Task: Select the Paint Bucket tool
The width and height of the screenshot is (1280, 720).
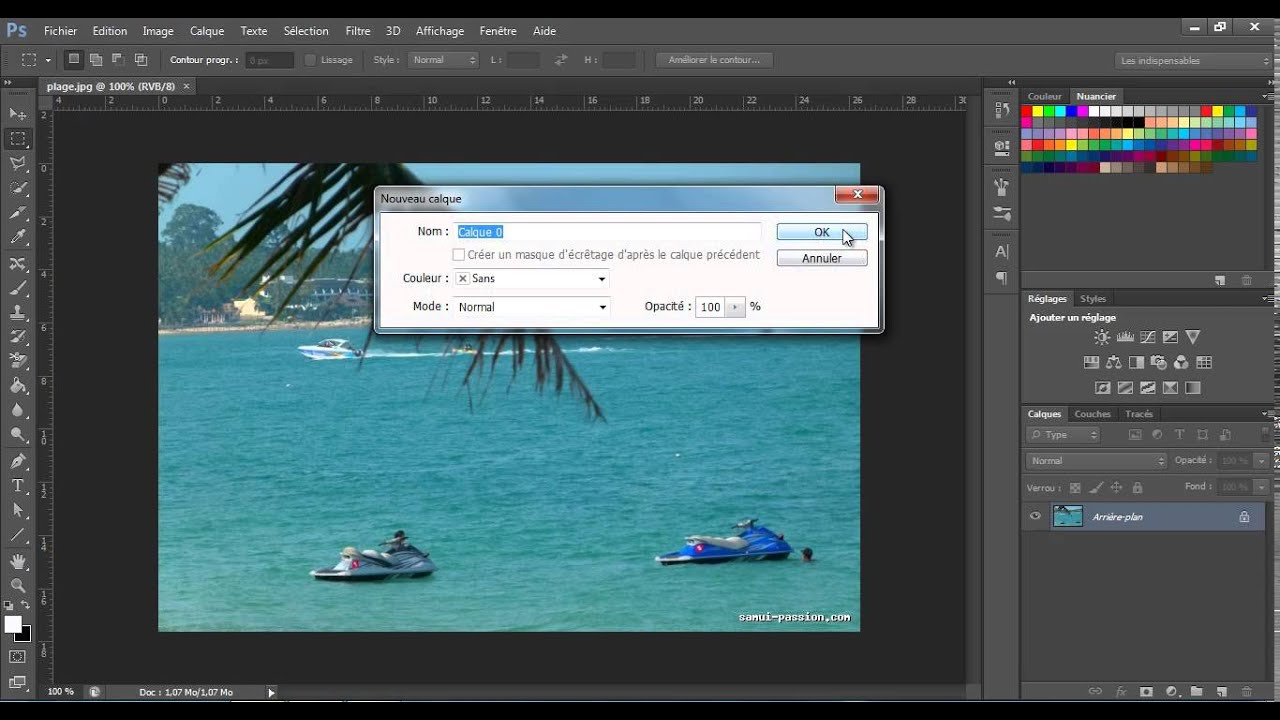Action: pos(18,386)
